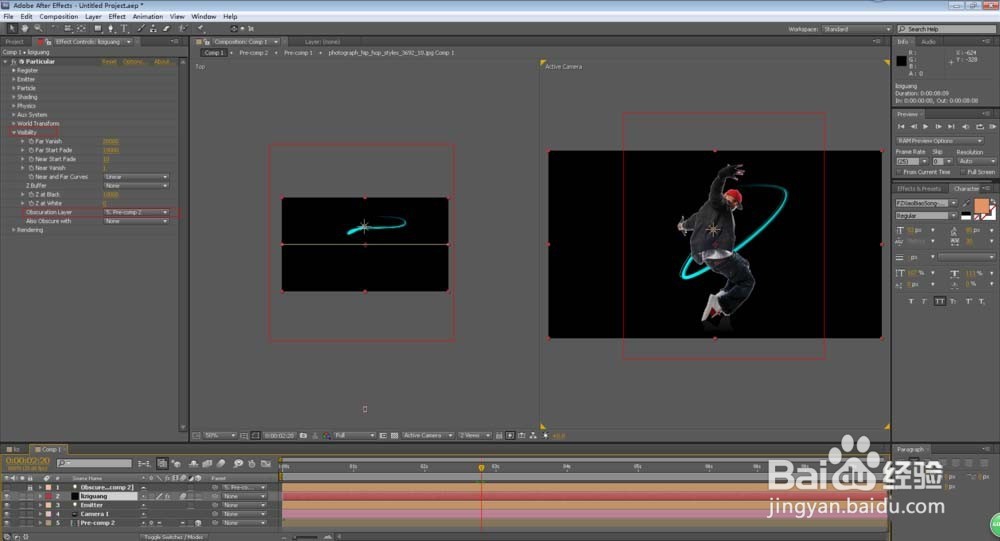
Task: Select the Brush tool
Action: [x=142, y=29]
